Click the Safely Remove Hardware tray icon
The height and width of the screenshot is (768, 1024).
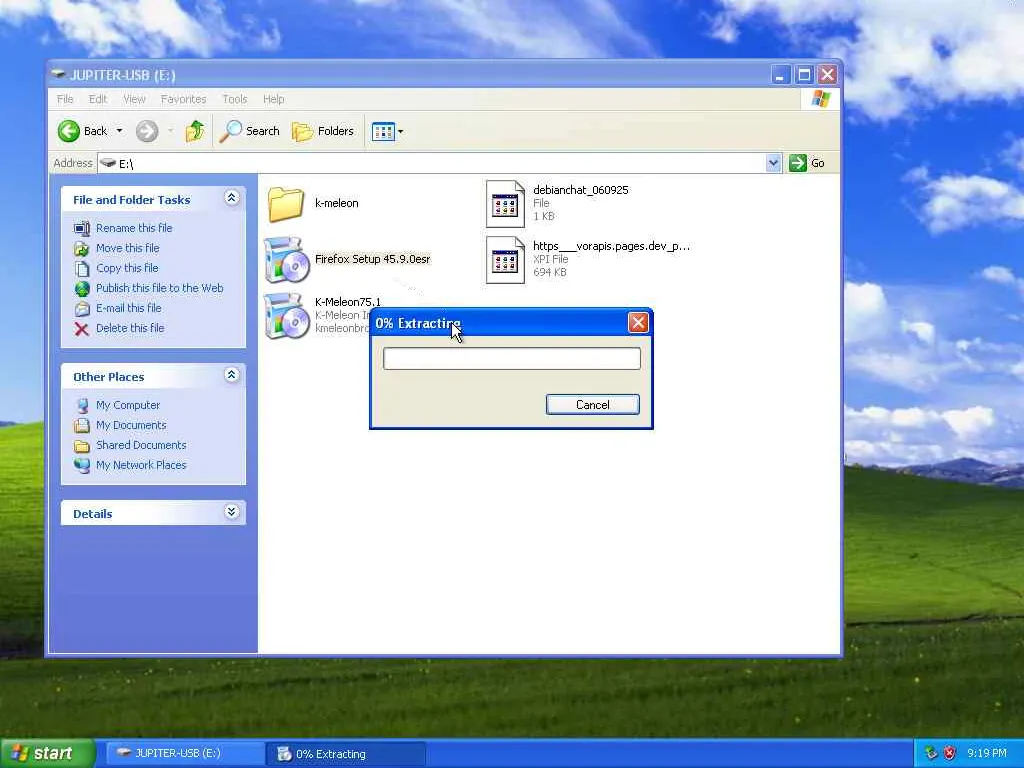(931, 754)
